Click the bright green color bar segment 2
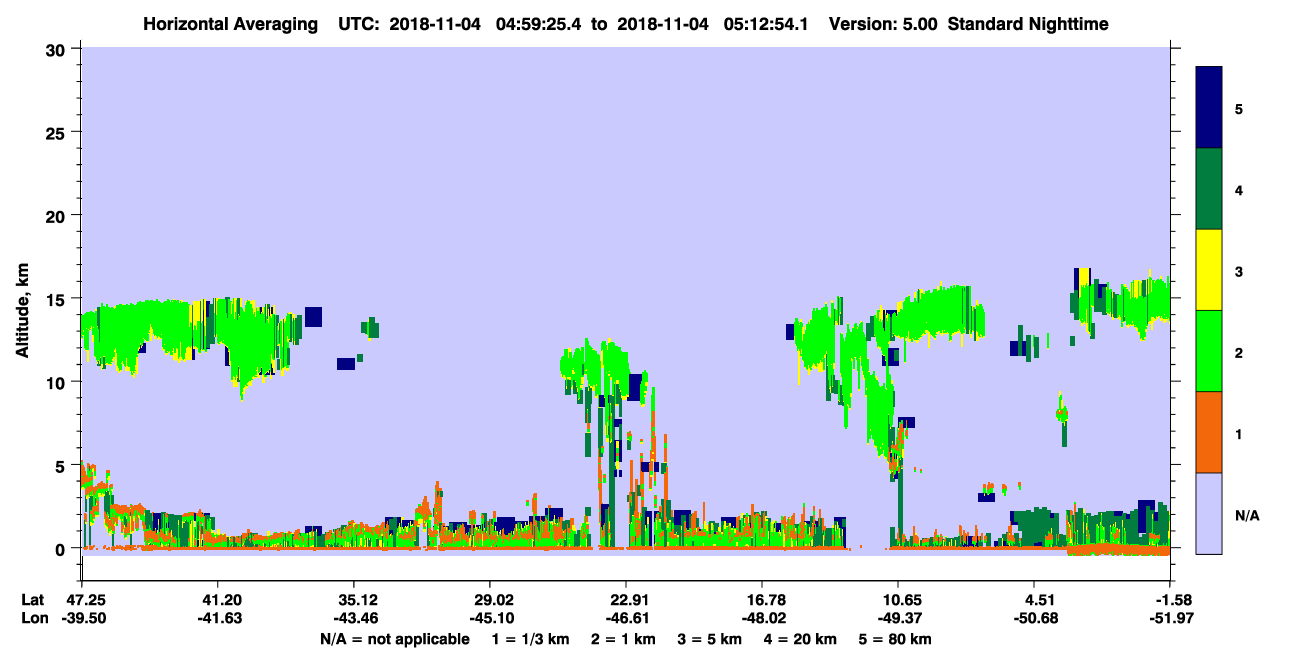Viewport: 1300px width, 667px height. pyautogui.click(x=1209, y=351)
